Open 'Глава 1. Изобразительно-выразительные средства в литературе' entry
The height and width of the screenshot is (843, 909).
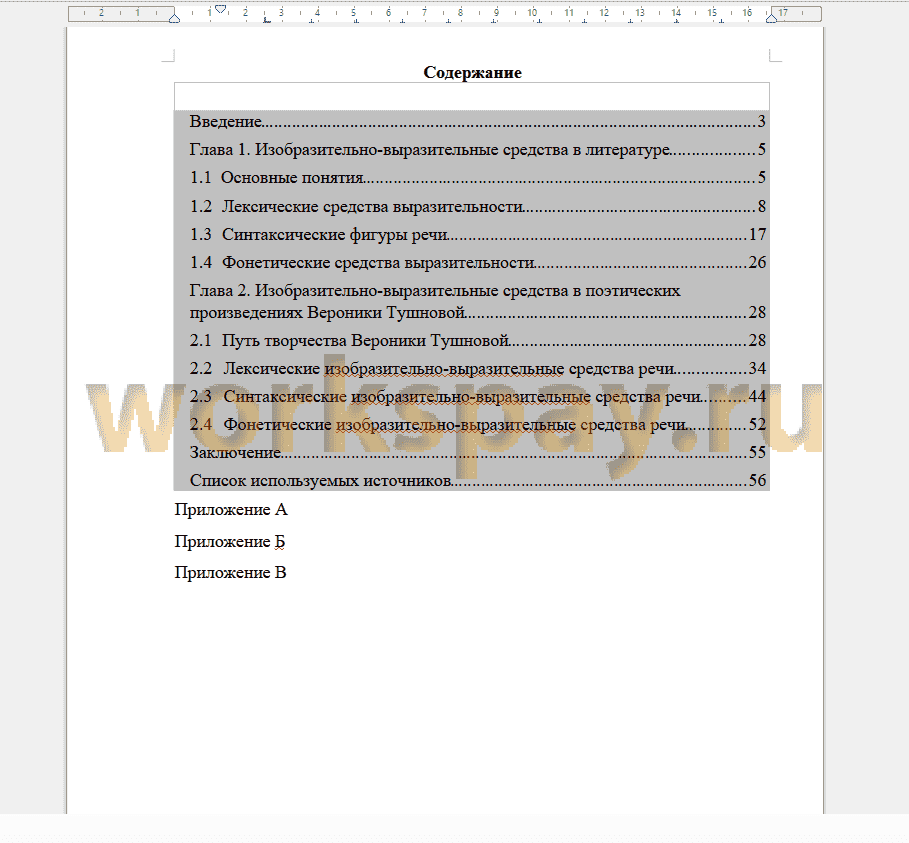tap(478, 150)
